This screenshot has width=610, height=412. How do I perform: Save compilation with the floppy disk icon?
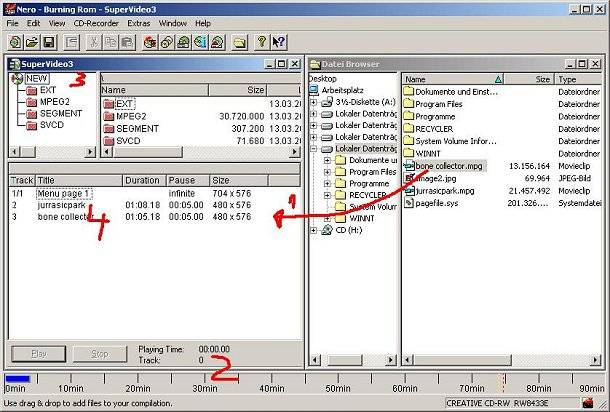click(x=49, y=42)
